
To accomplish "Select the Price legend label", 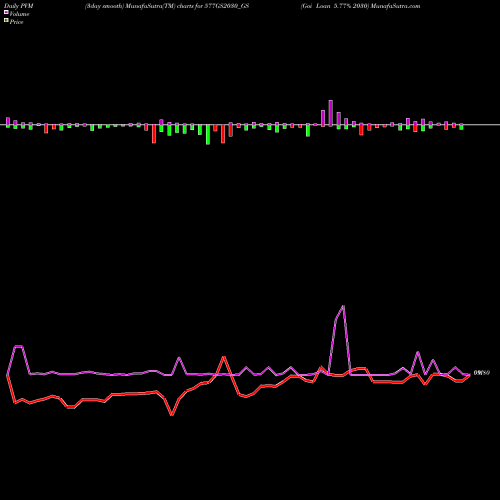I will pyautogui.click(x=16, y=22).
